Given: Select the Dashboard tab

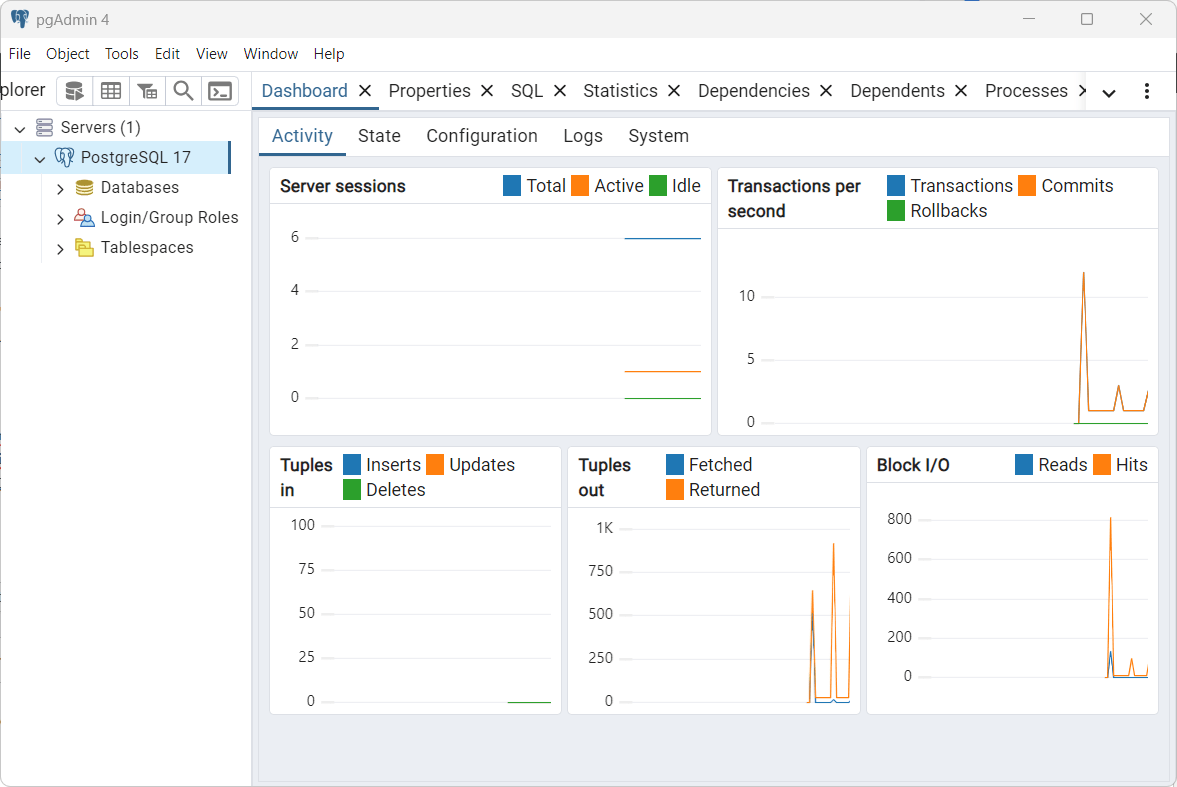Looking at the screenshot, I should (304, 91).
